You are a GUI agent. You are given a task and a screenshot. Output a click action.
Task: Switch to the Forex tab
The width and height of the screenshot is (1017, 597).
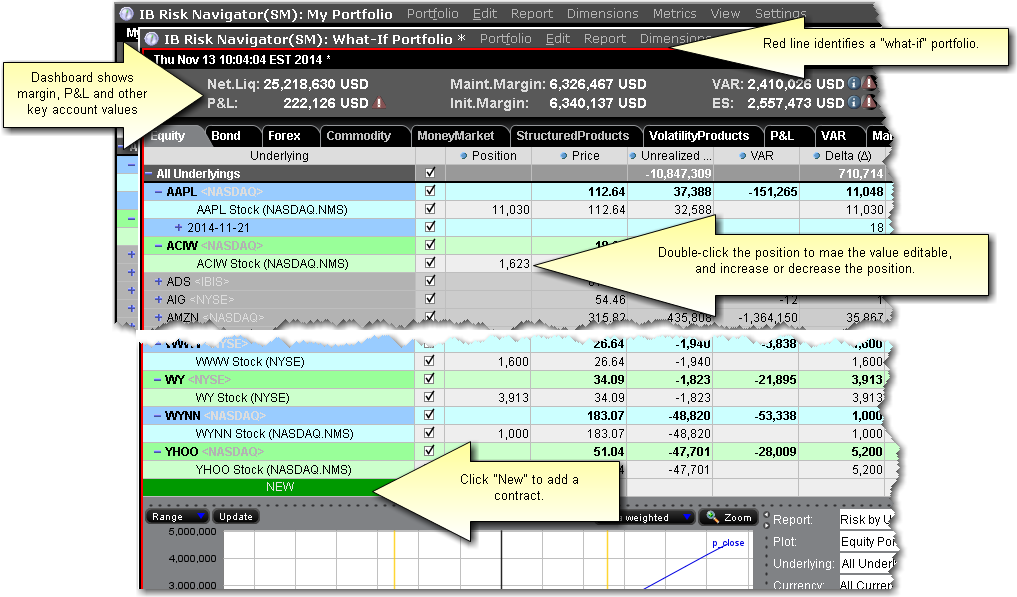pyautogui.click(x=284, y=136)
